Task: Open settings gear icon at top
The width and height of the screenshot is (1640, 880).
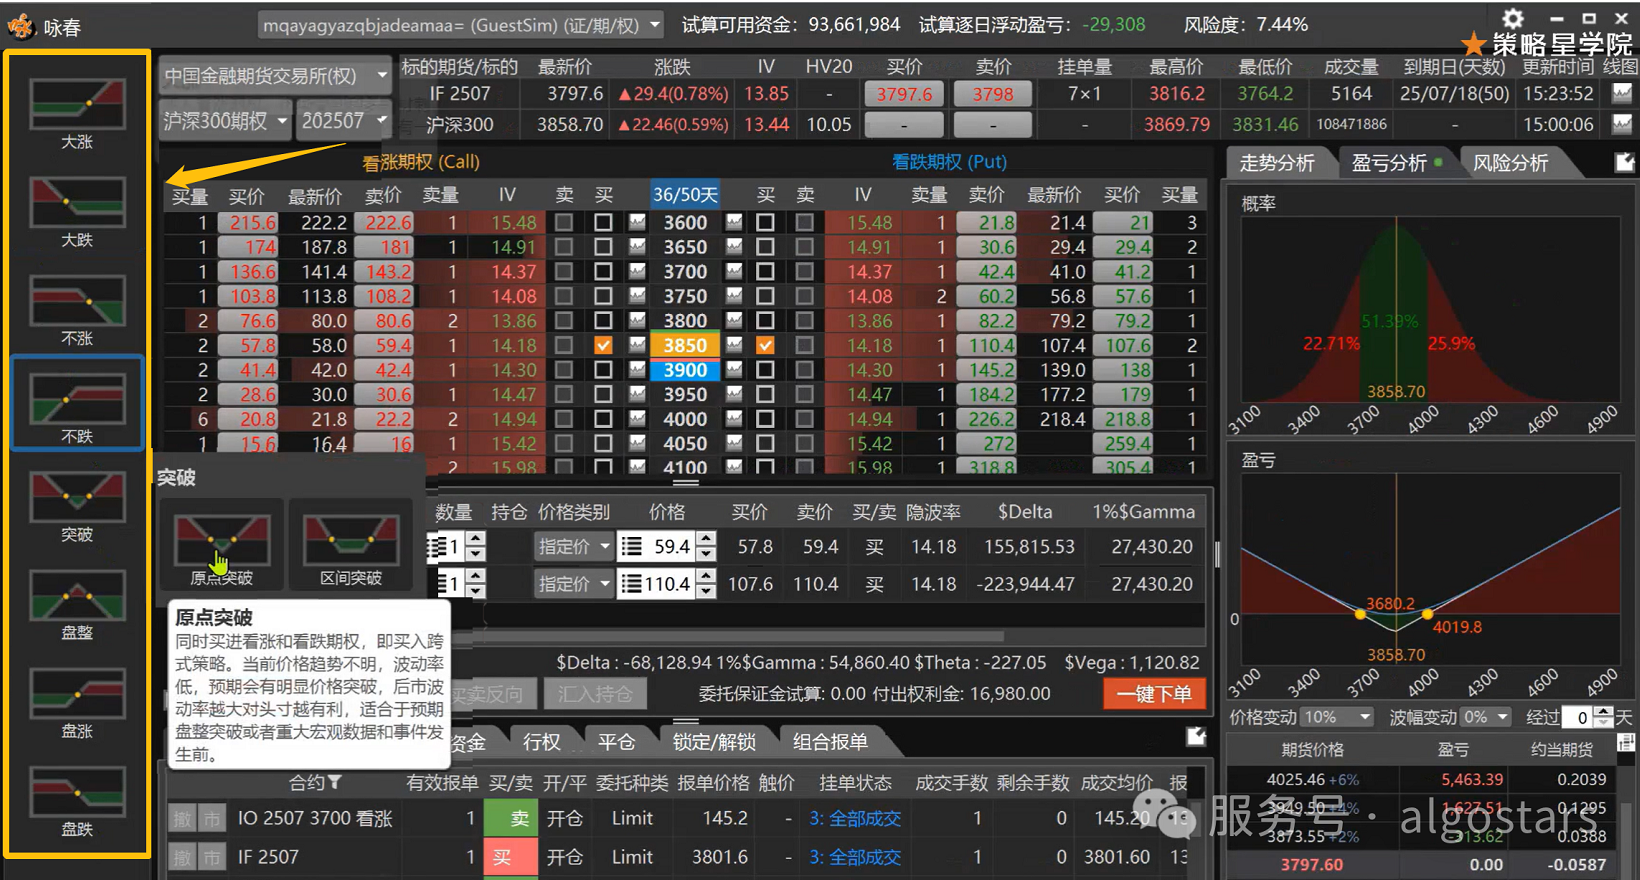Action: click(x=1513, y=19)
